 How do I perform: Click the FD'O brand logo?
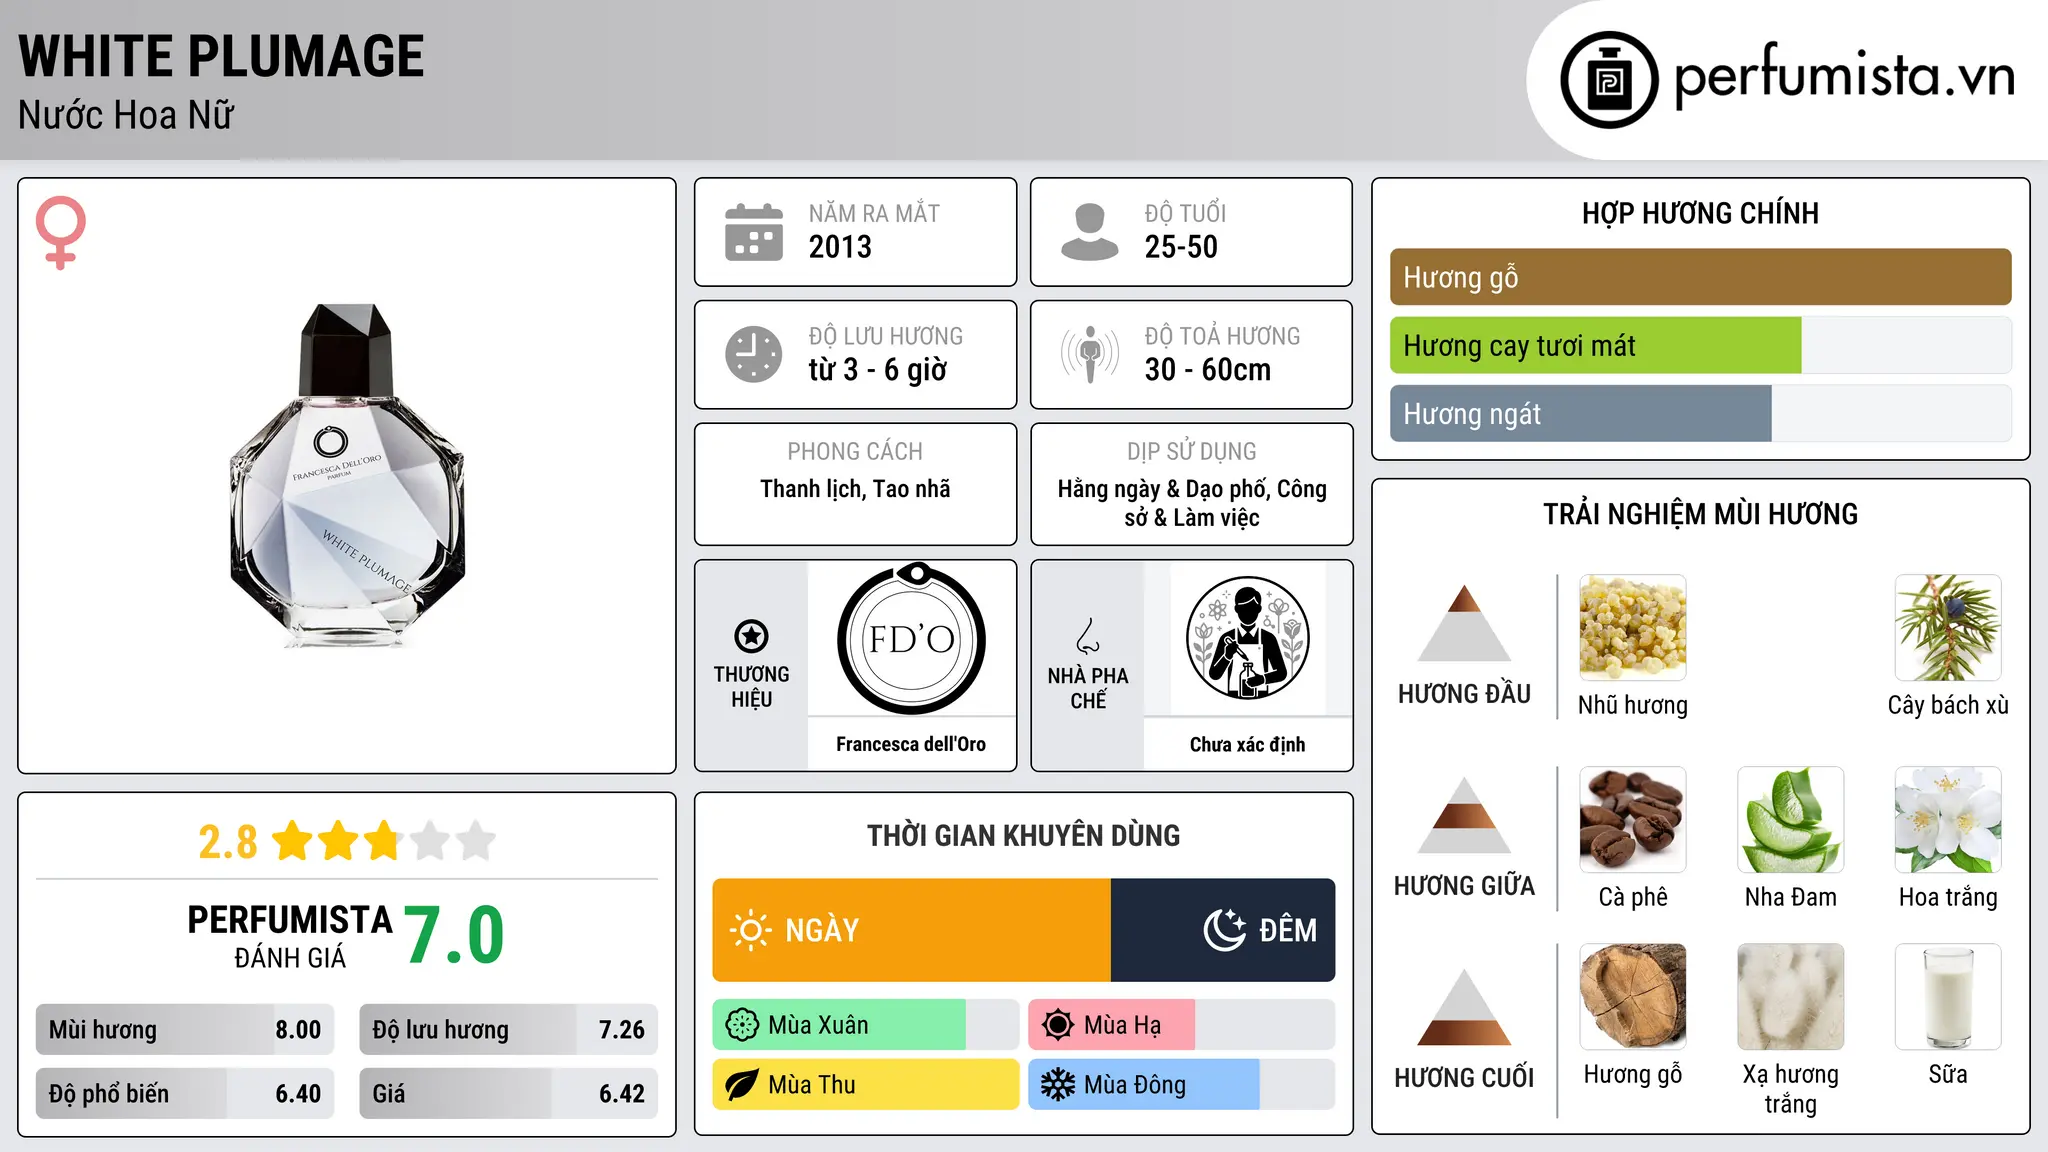coord(911,639)
